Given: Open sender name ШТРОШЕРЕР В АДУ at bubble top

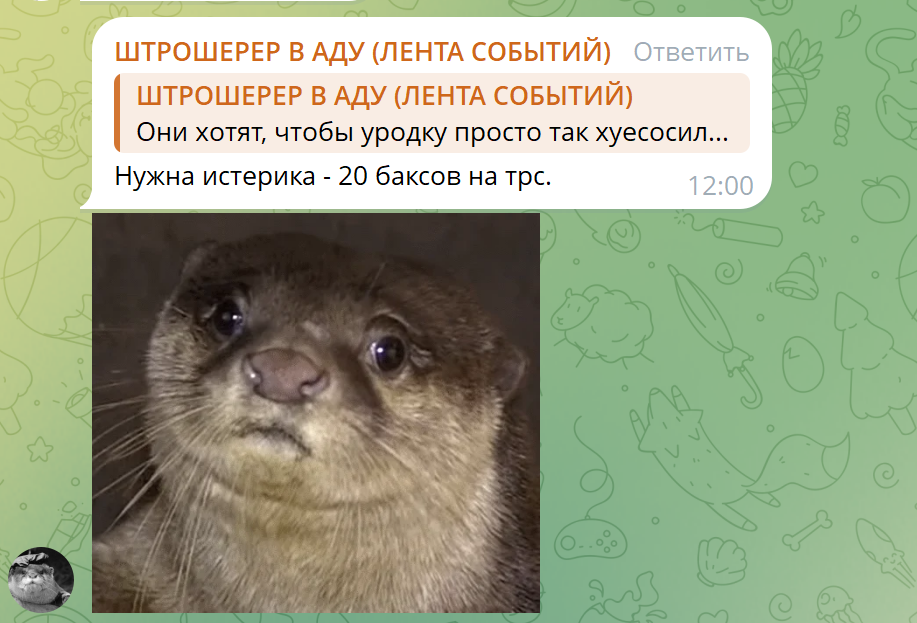Looking at the screenshot, I should tap(363, 51).
